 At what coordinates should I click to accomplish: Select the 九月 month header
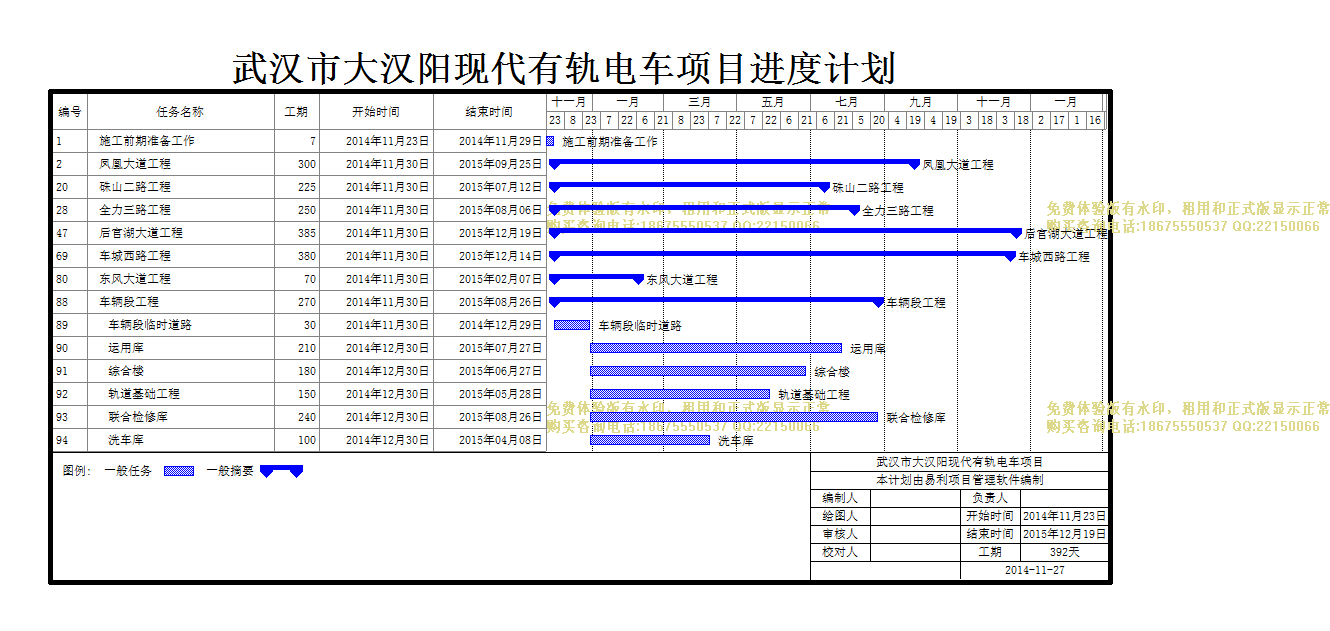point(921,102)
